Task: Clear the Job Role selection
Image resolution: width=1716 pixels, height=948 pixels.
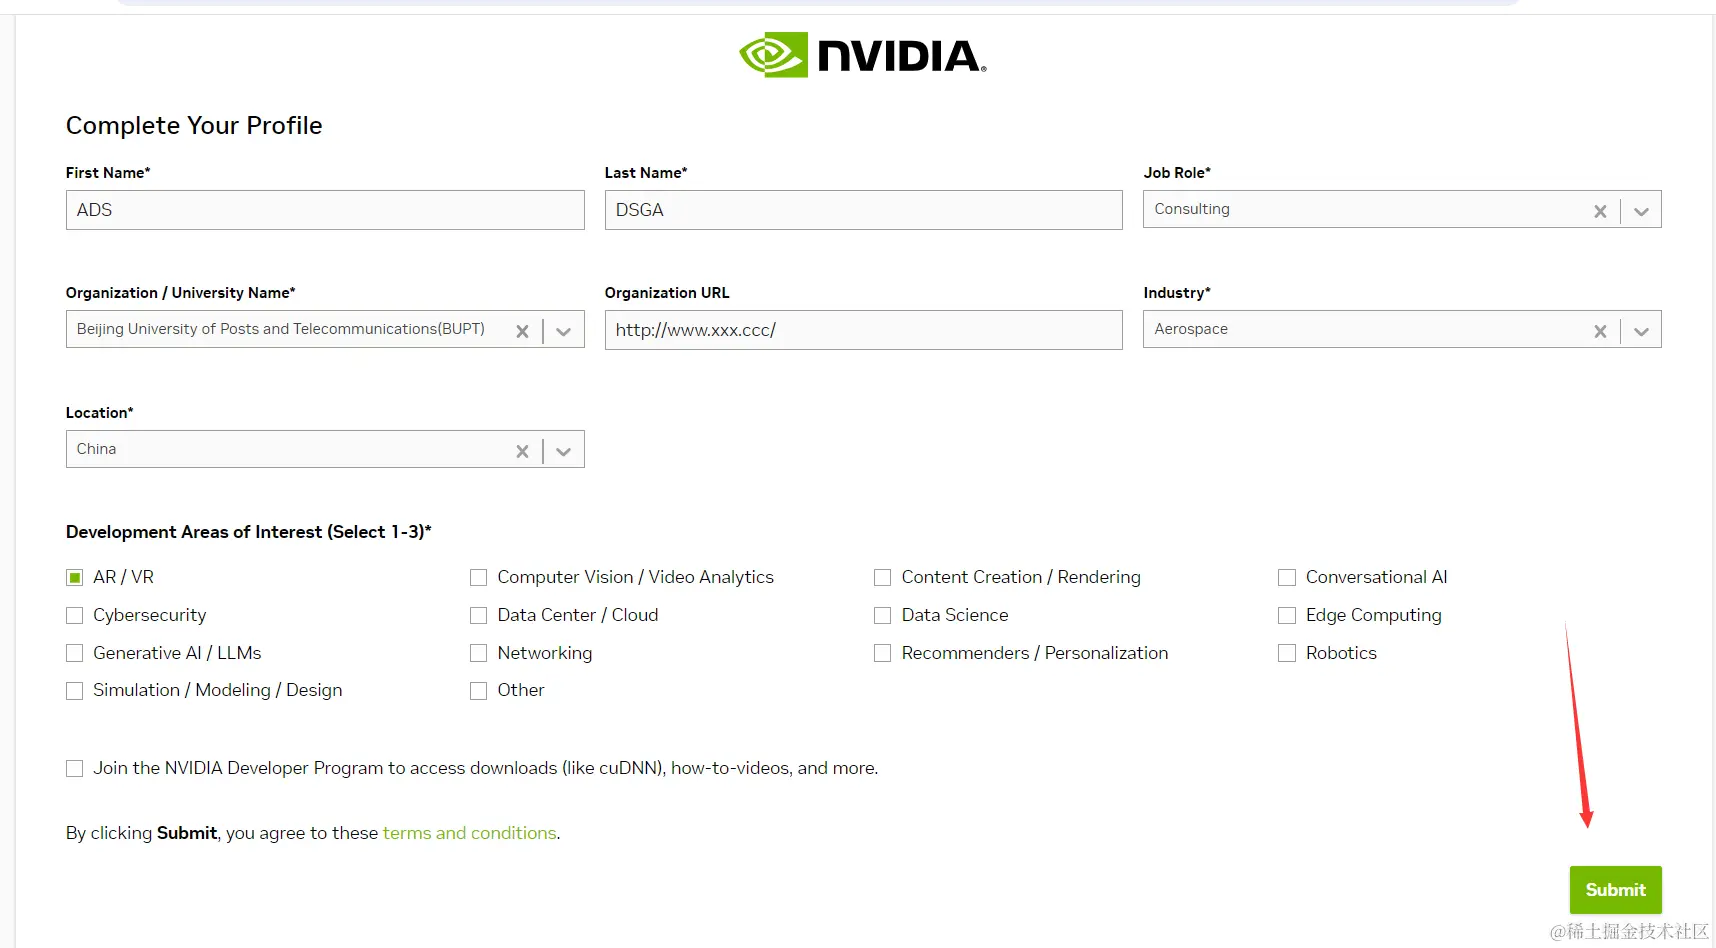Action: coord(1600,211)
